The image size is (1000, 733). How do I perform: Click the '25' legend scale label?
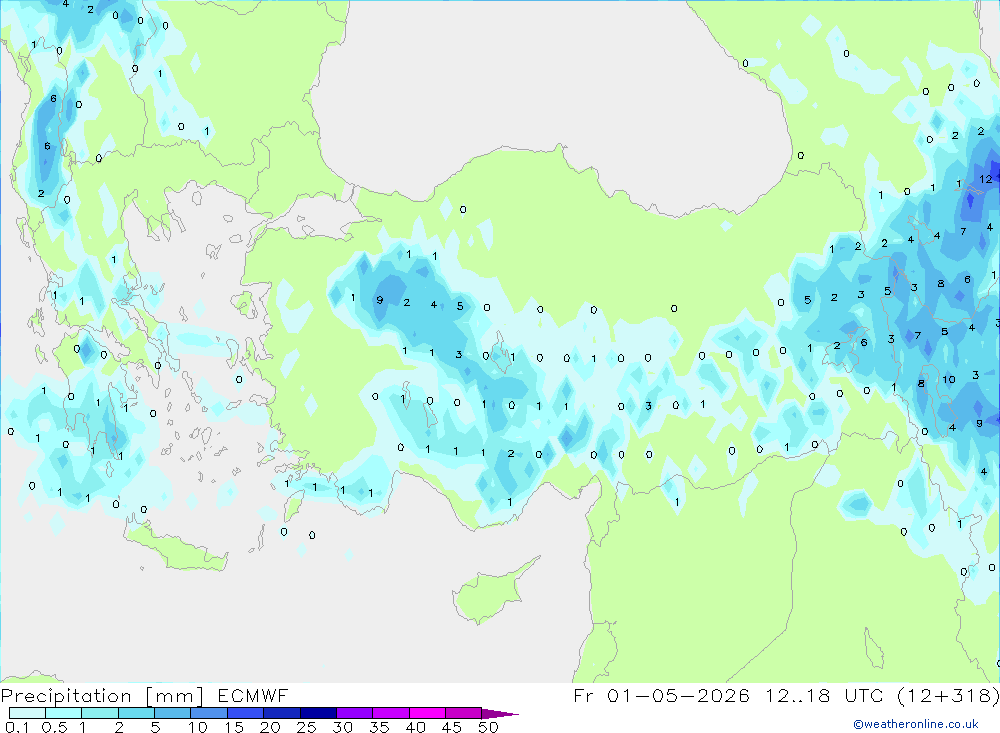(x=306, y=727)
